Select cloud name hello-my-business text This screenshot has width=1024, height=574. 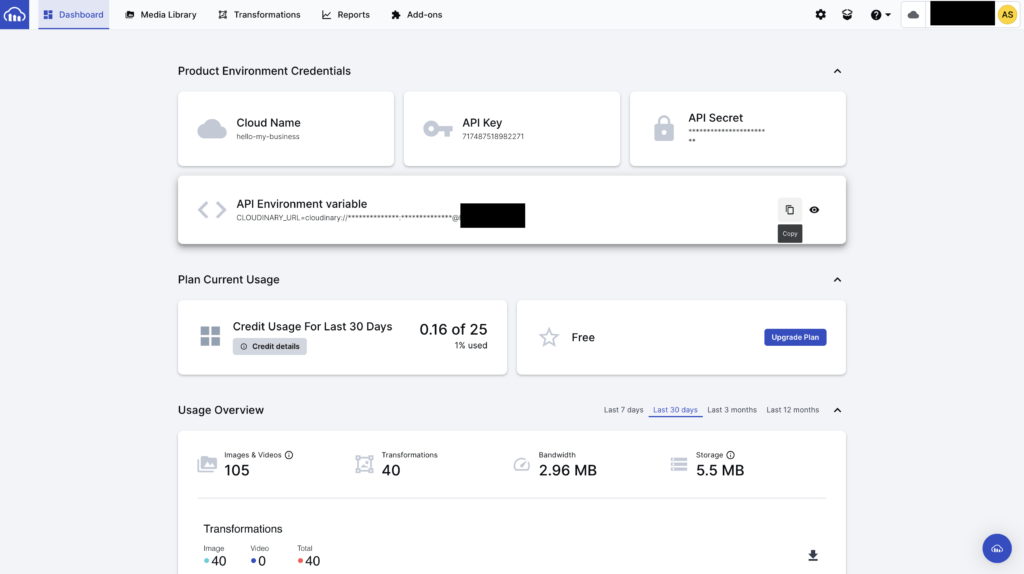coord(268,136)
